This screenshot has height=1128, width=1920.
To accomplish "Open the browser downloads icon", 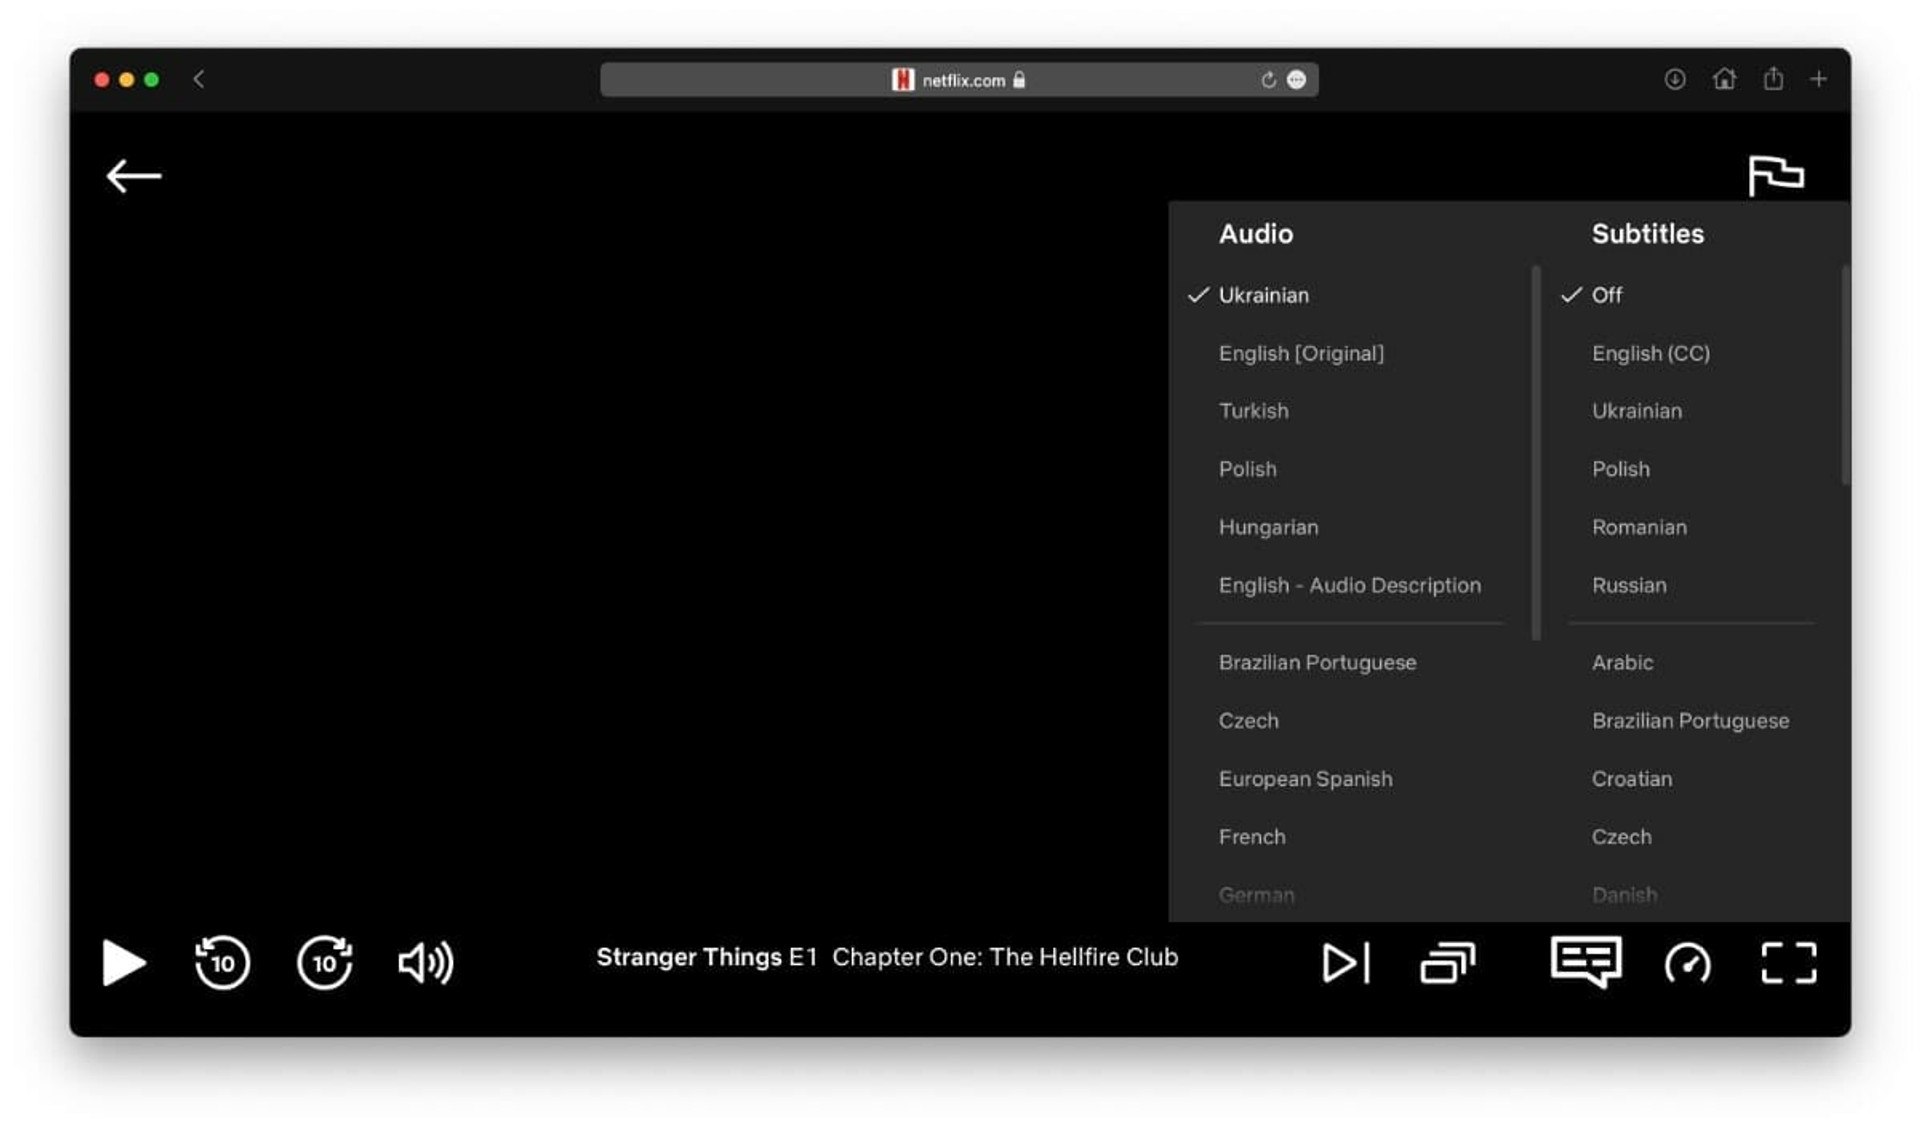I will tap(1675, 79).
